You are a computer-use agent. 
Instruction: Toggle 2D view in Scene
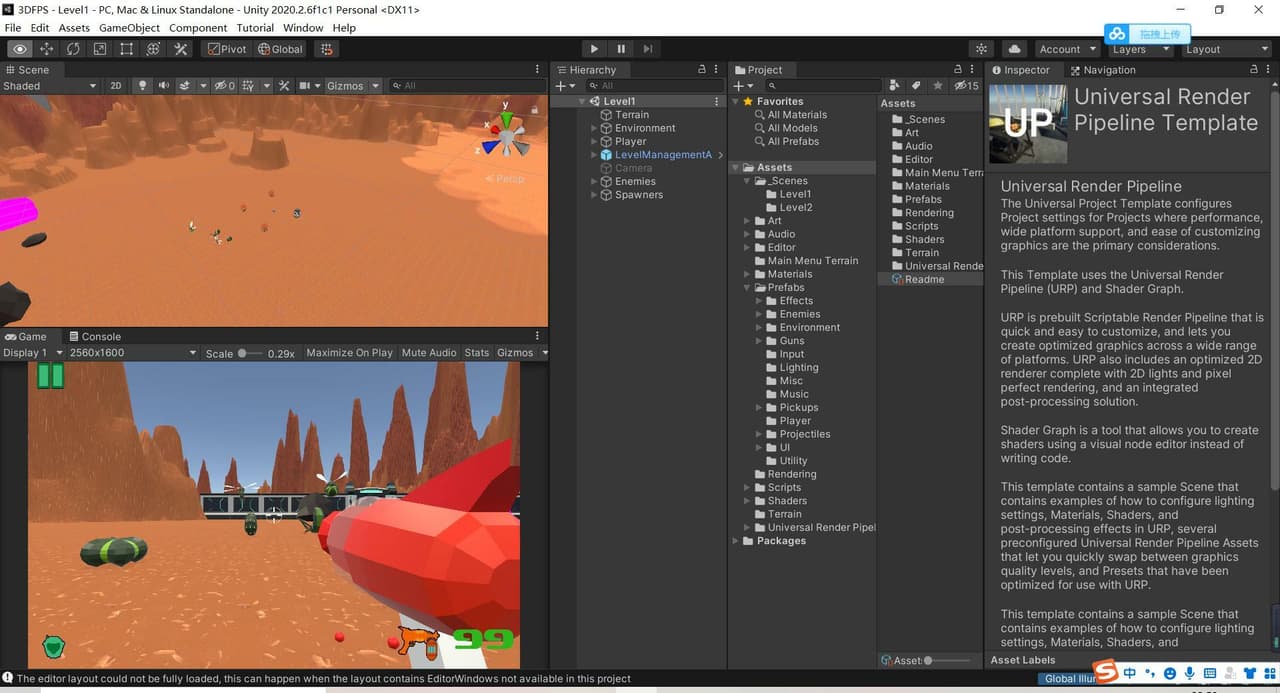(x=116, y=86)
